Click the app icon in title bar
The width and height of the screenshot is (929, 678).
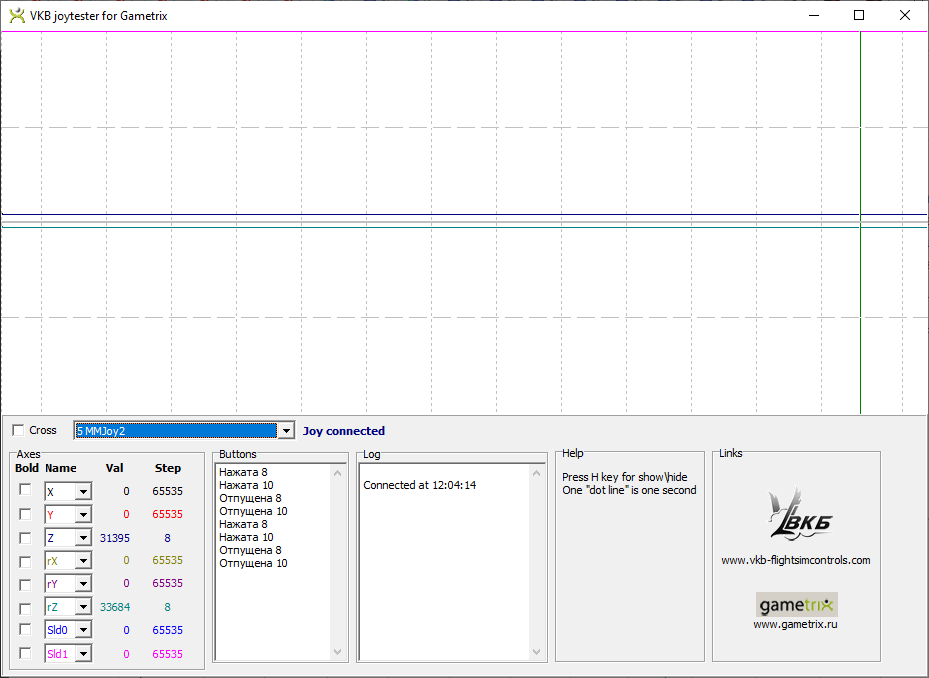[x=16, y=15]
